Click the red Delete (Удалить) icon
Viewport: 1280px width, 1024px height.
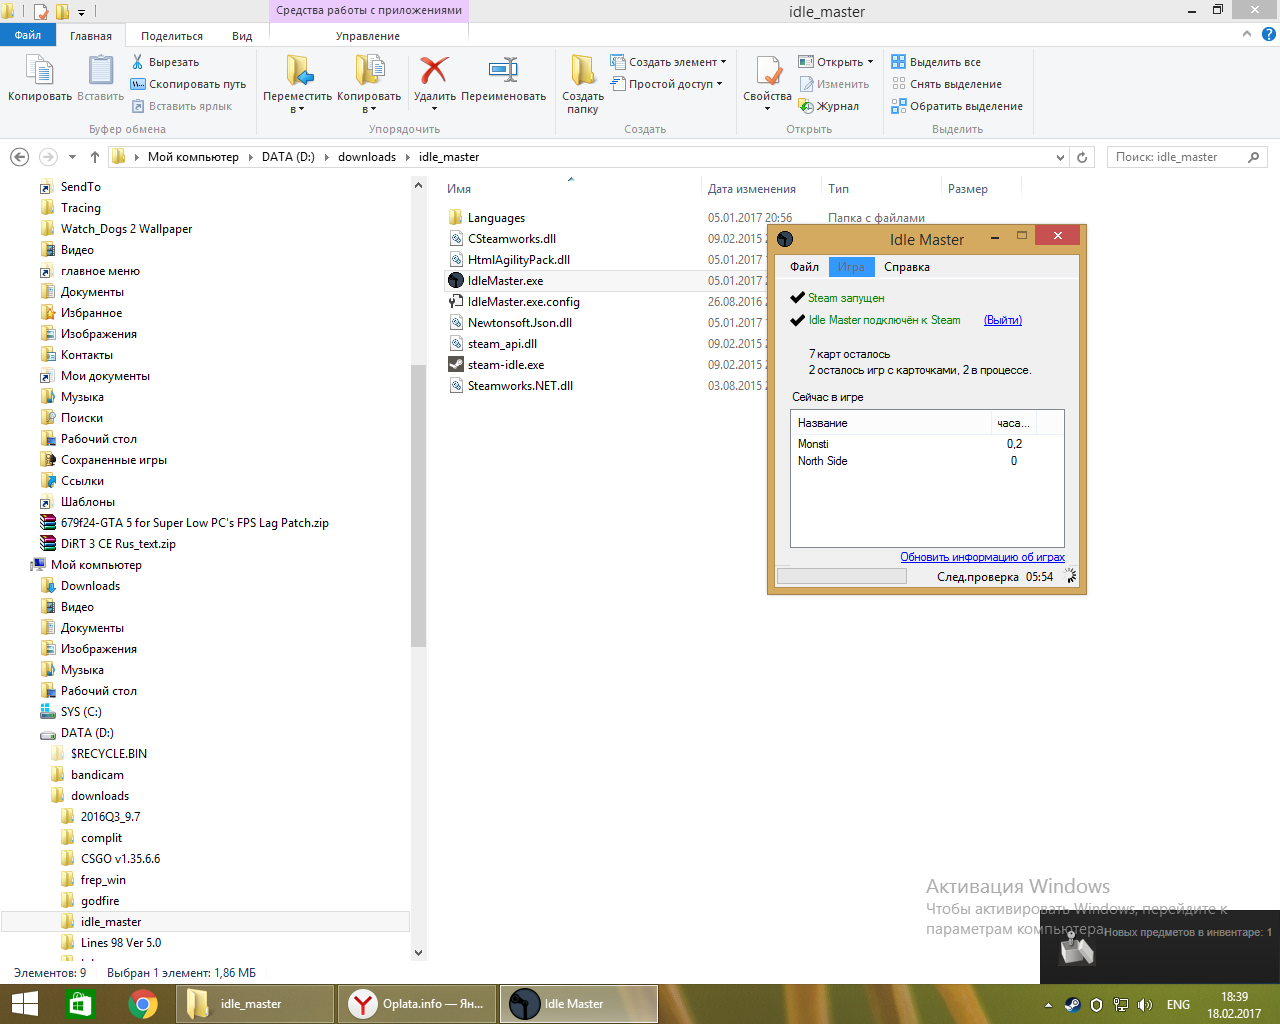pyautogui.click(x=434, y=70)
